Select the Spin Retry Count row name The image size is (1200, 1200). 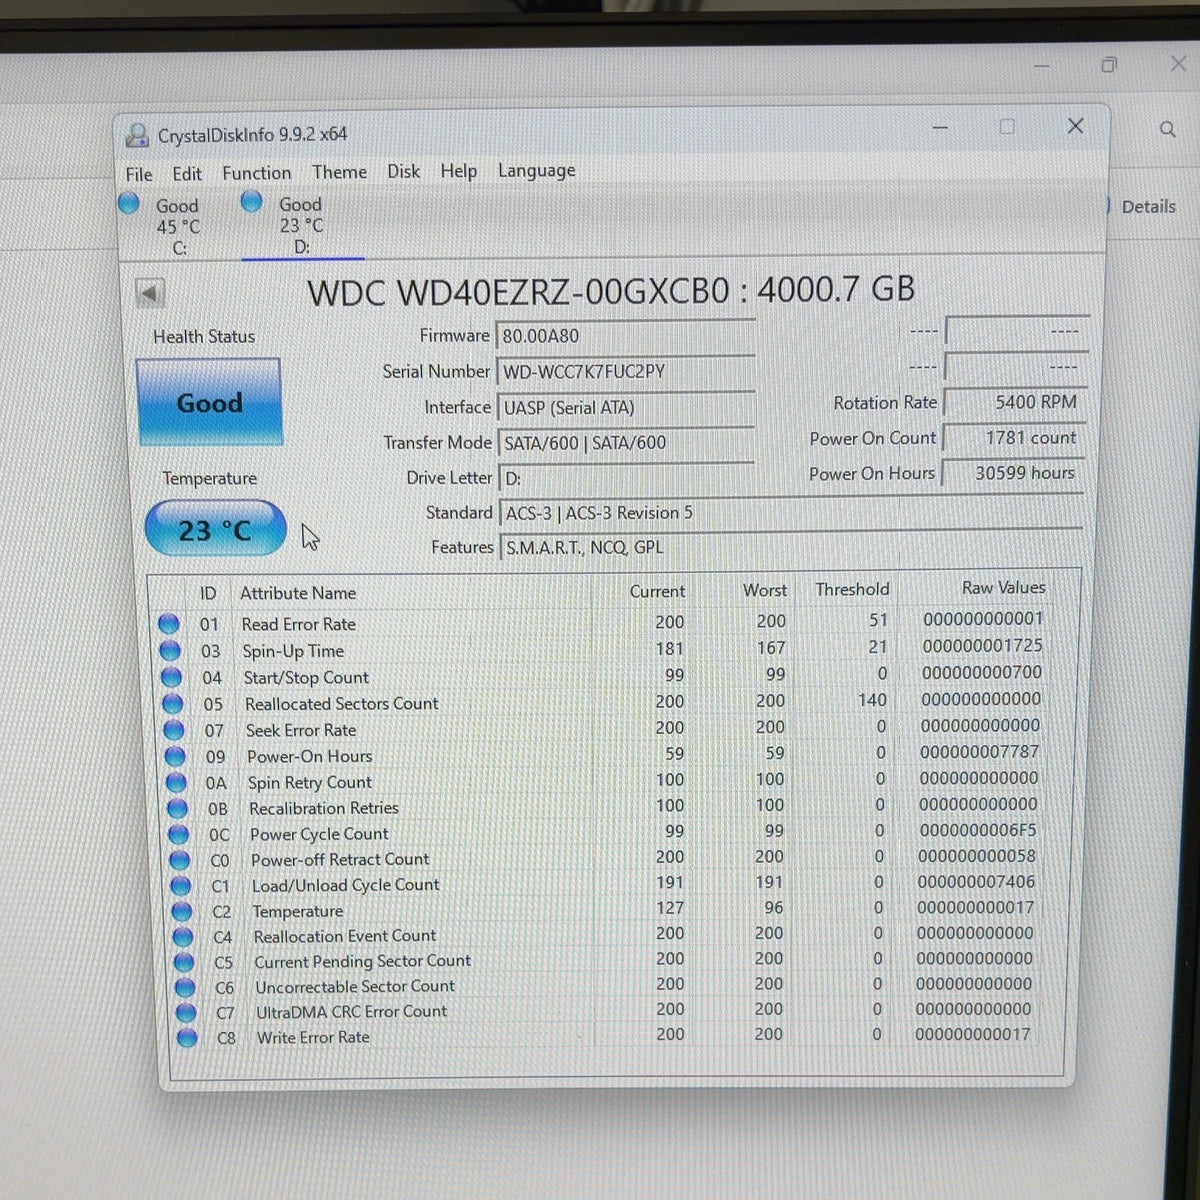click(x=310, y=783)
